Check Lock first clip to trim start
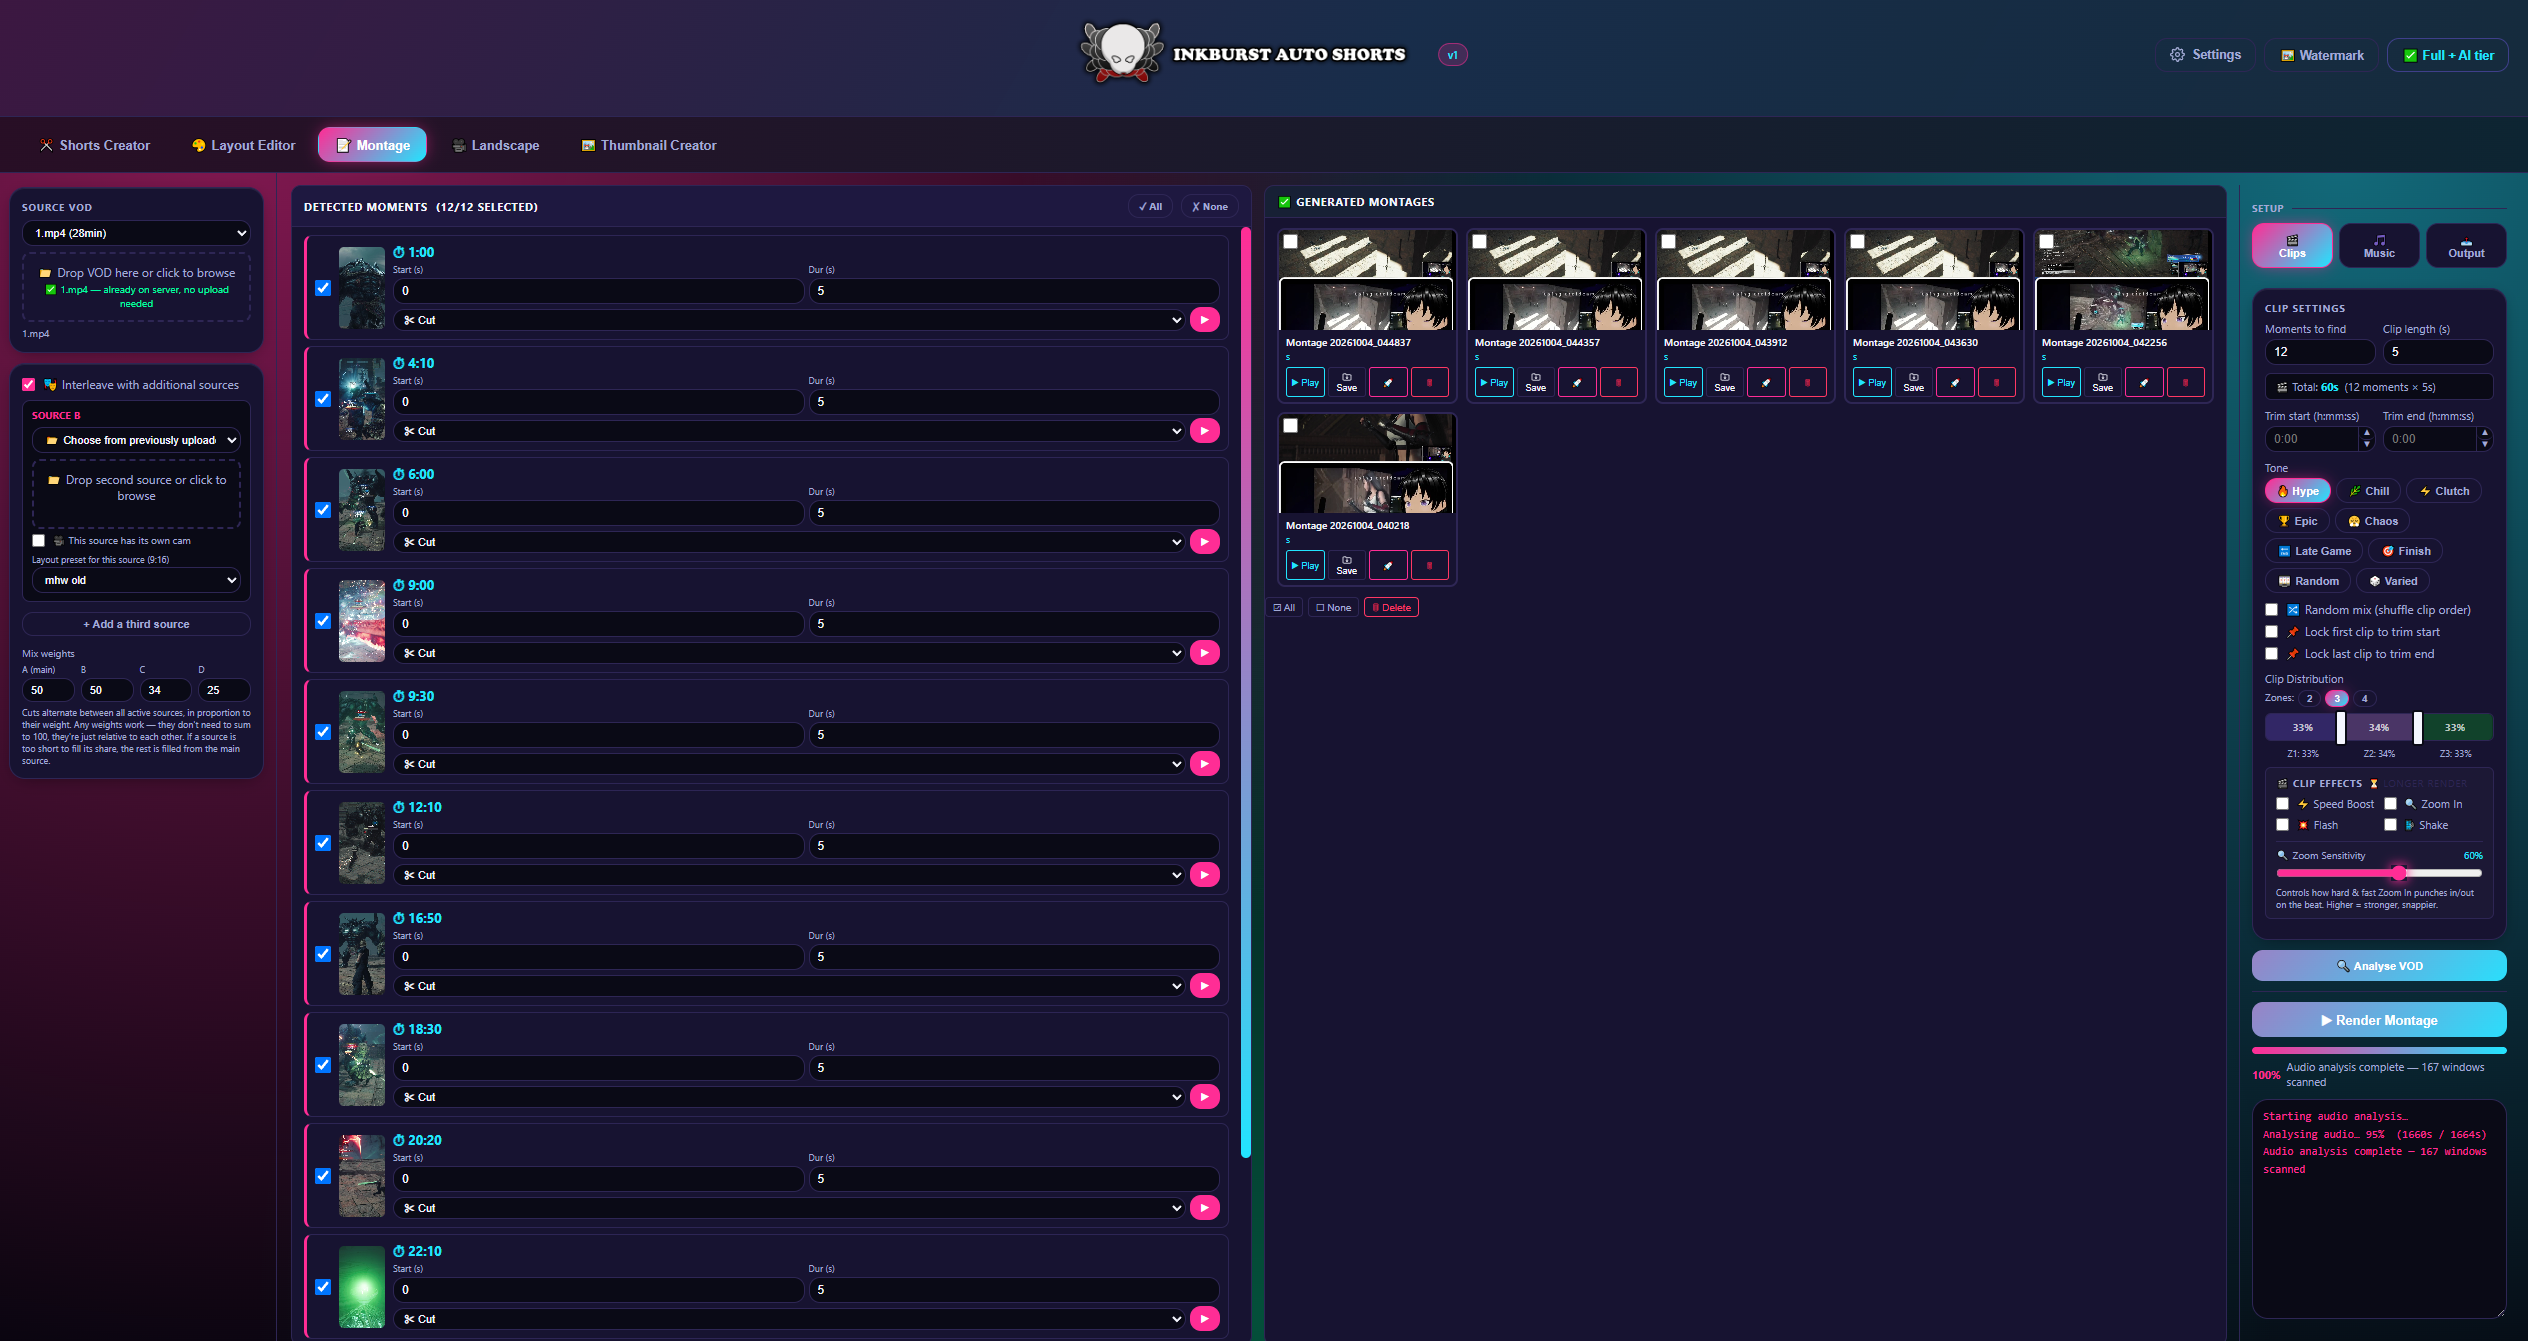2528x1341 pixels. [x=2272, y=632]
